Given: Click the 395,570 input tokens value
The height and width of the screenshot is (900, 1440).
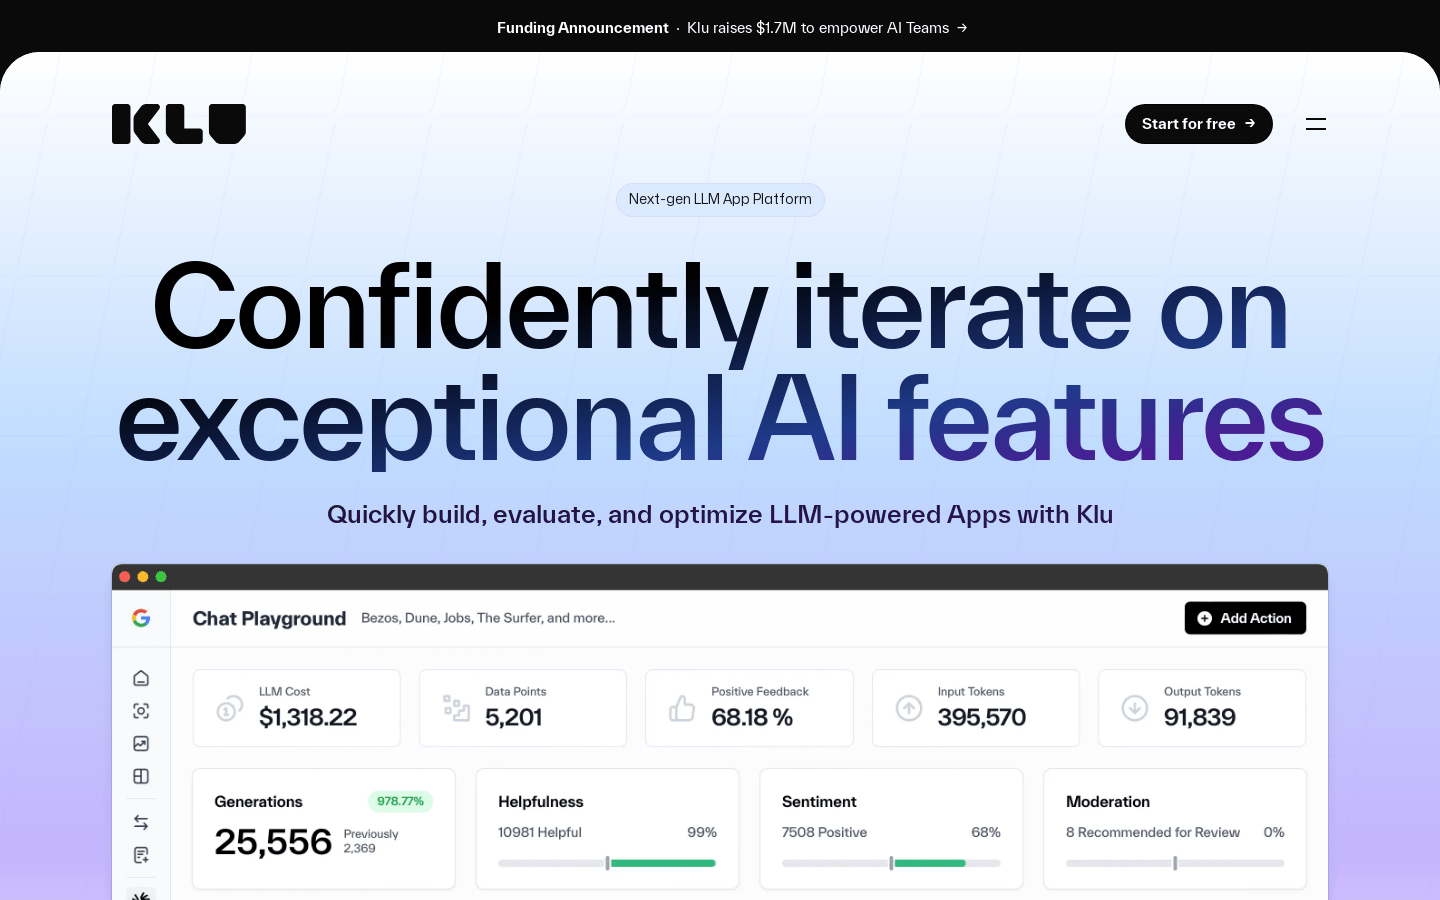Looking at the screenshot, I should 982,717.
